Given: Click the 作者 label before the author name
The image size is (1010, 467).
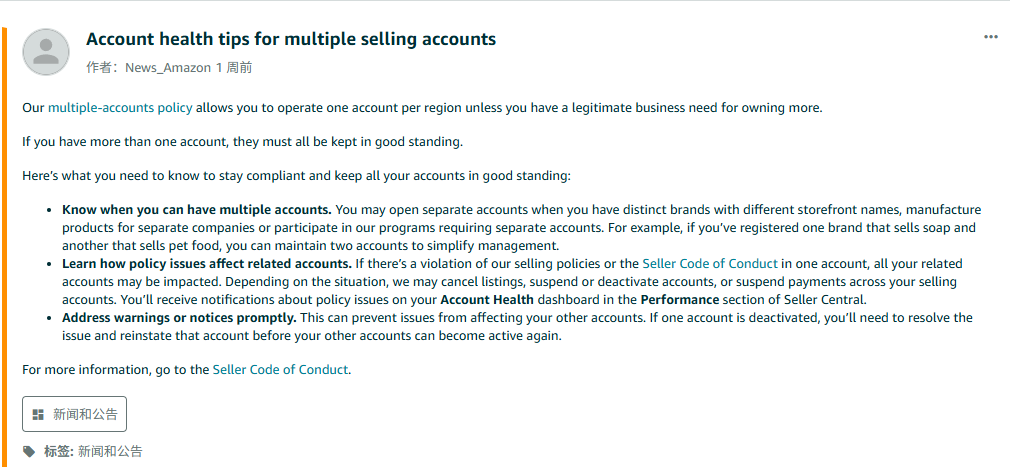Looking at the screenshot, I should click(98, 67).
